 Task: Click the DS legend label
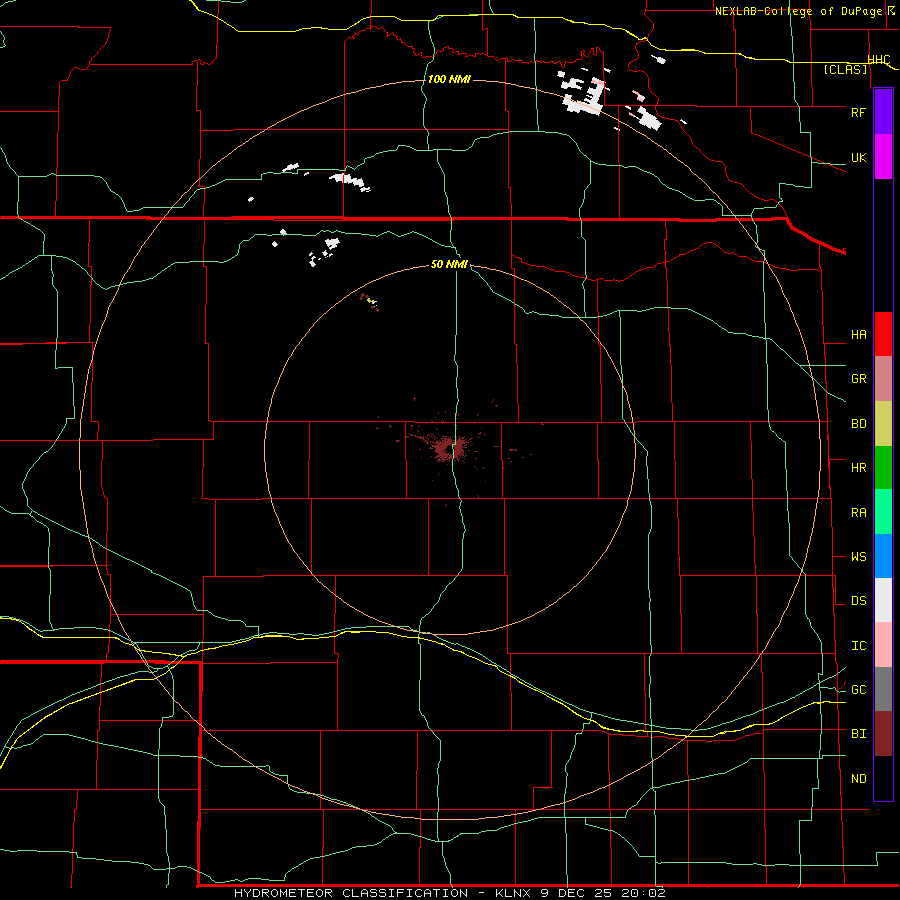[858, 601]
